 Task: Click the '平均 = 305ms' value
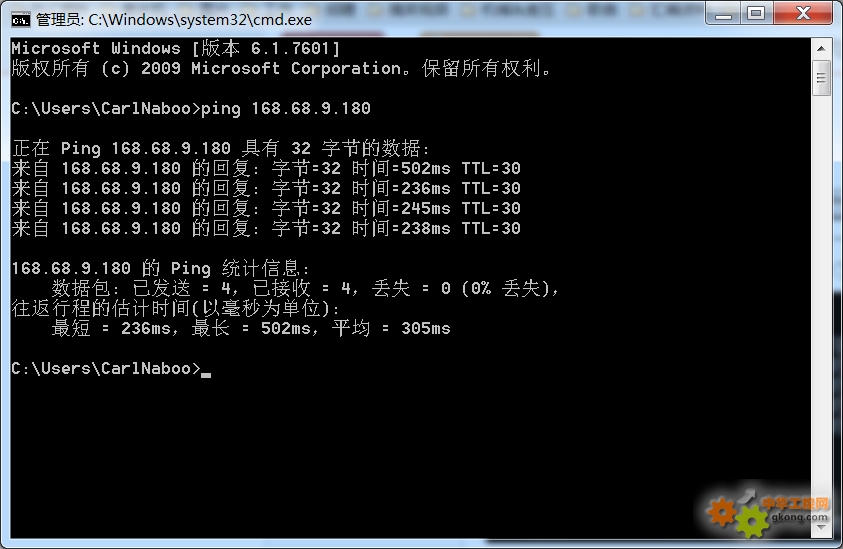391,328
